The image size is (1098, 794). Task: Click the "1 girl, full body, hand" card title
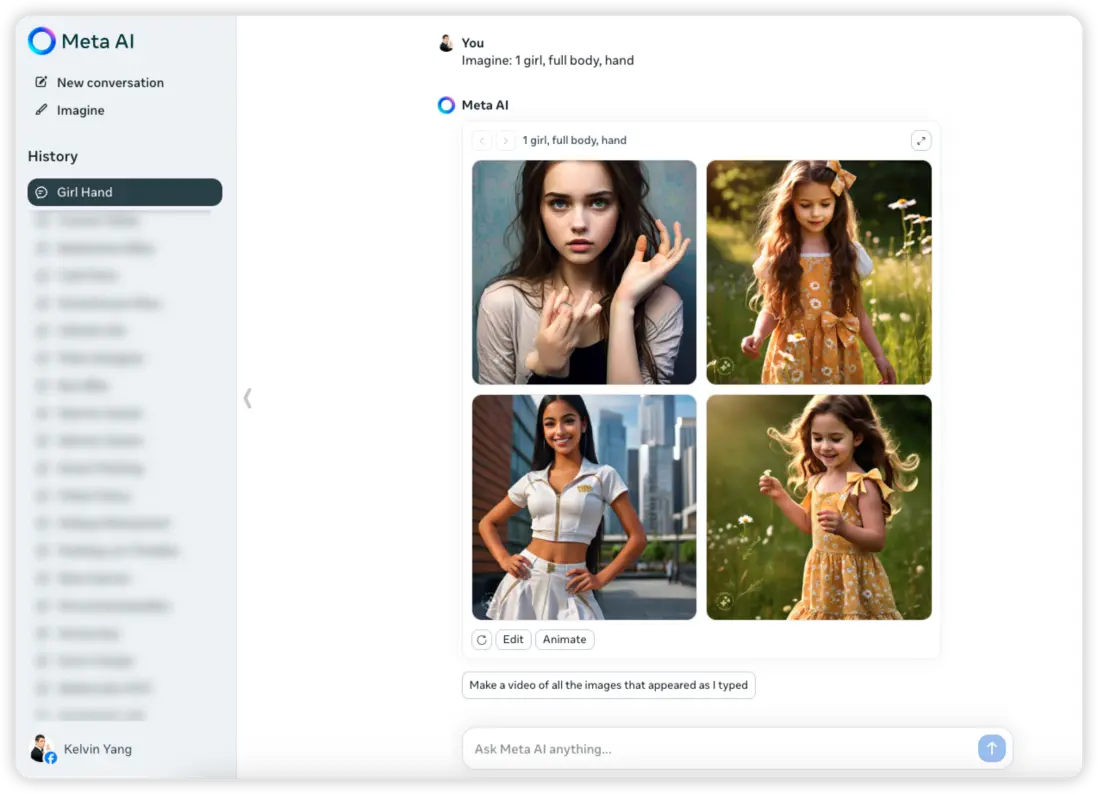pos(574,140)
